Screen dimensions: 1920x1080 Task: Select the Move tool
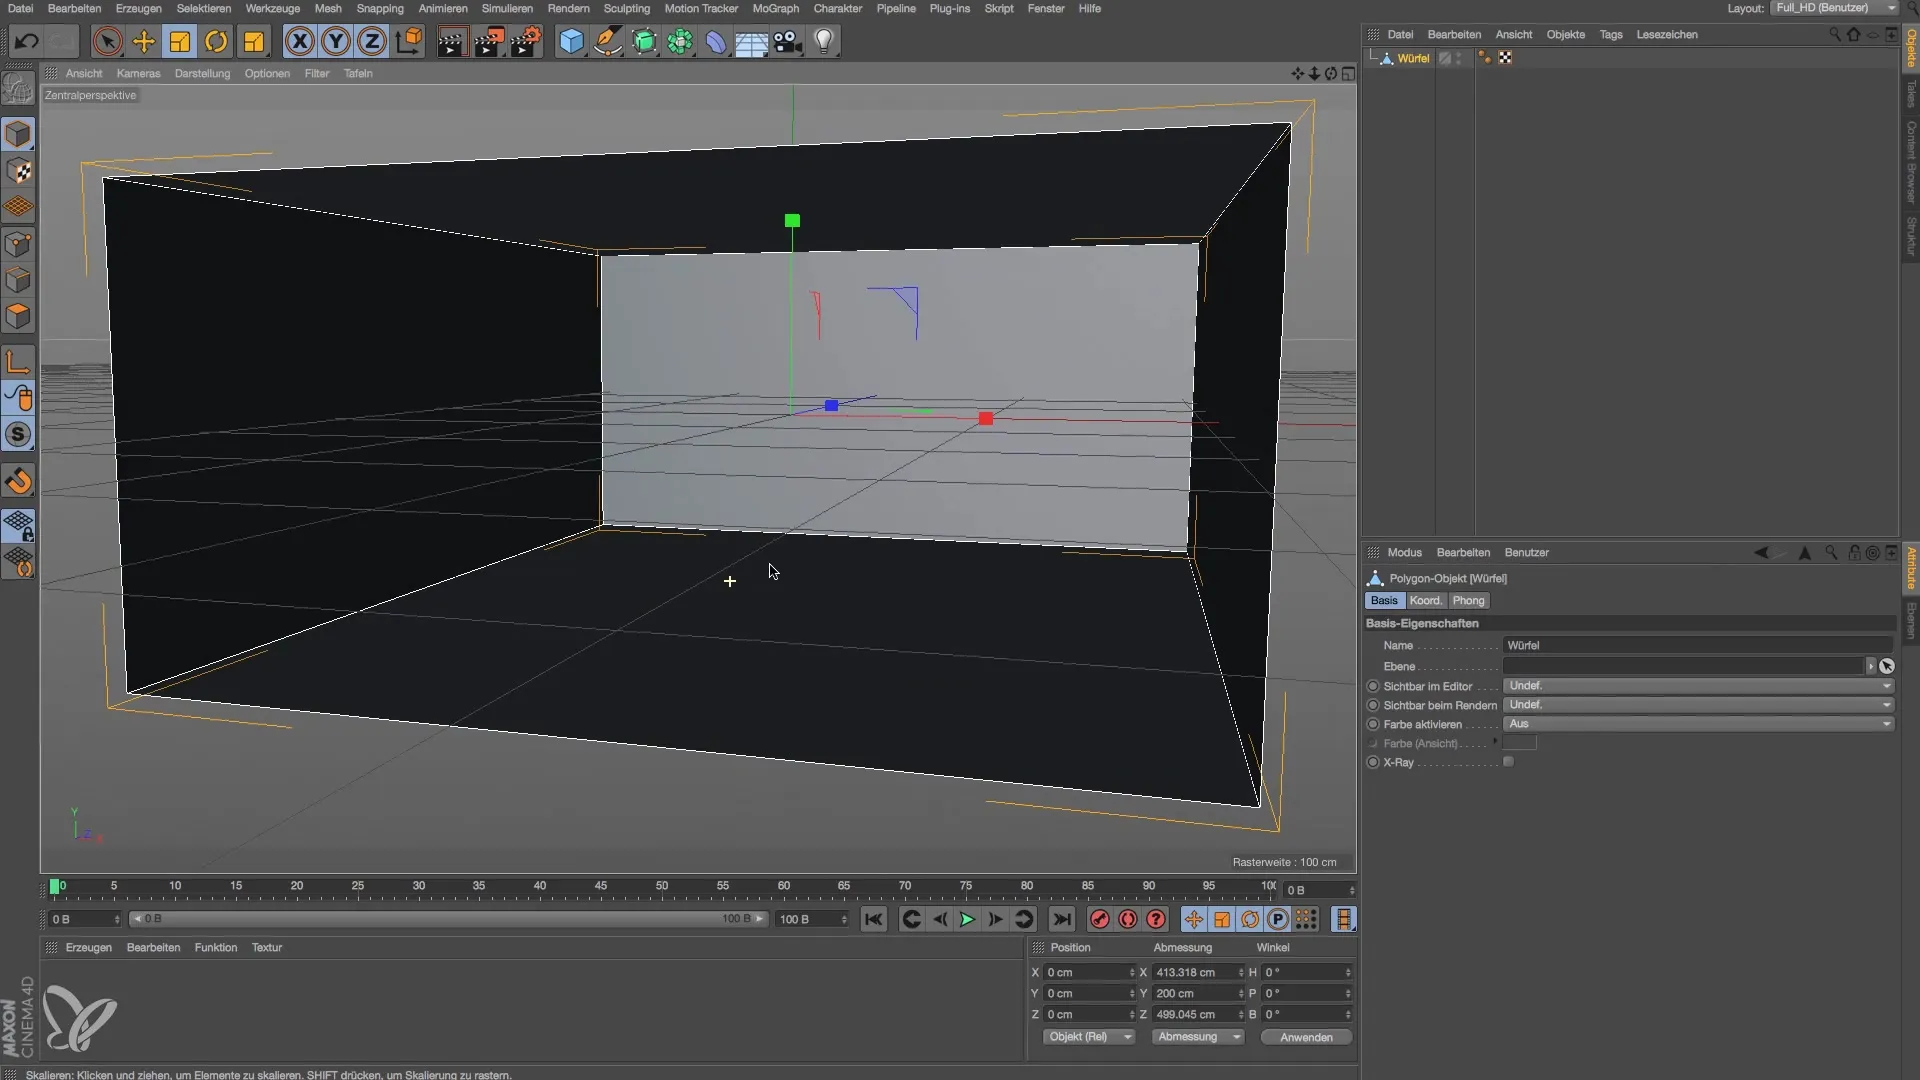click(x=144, y=41)
